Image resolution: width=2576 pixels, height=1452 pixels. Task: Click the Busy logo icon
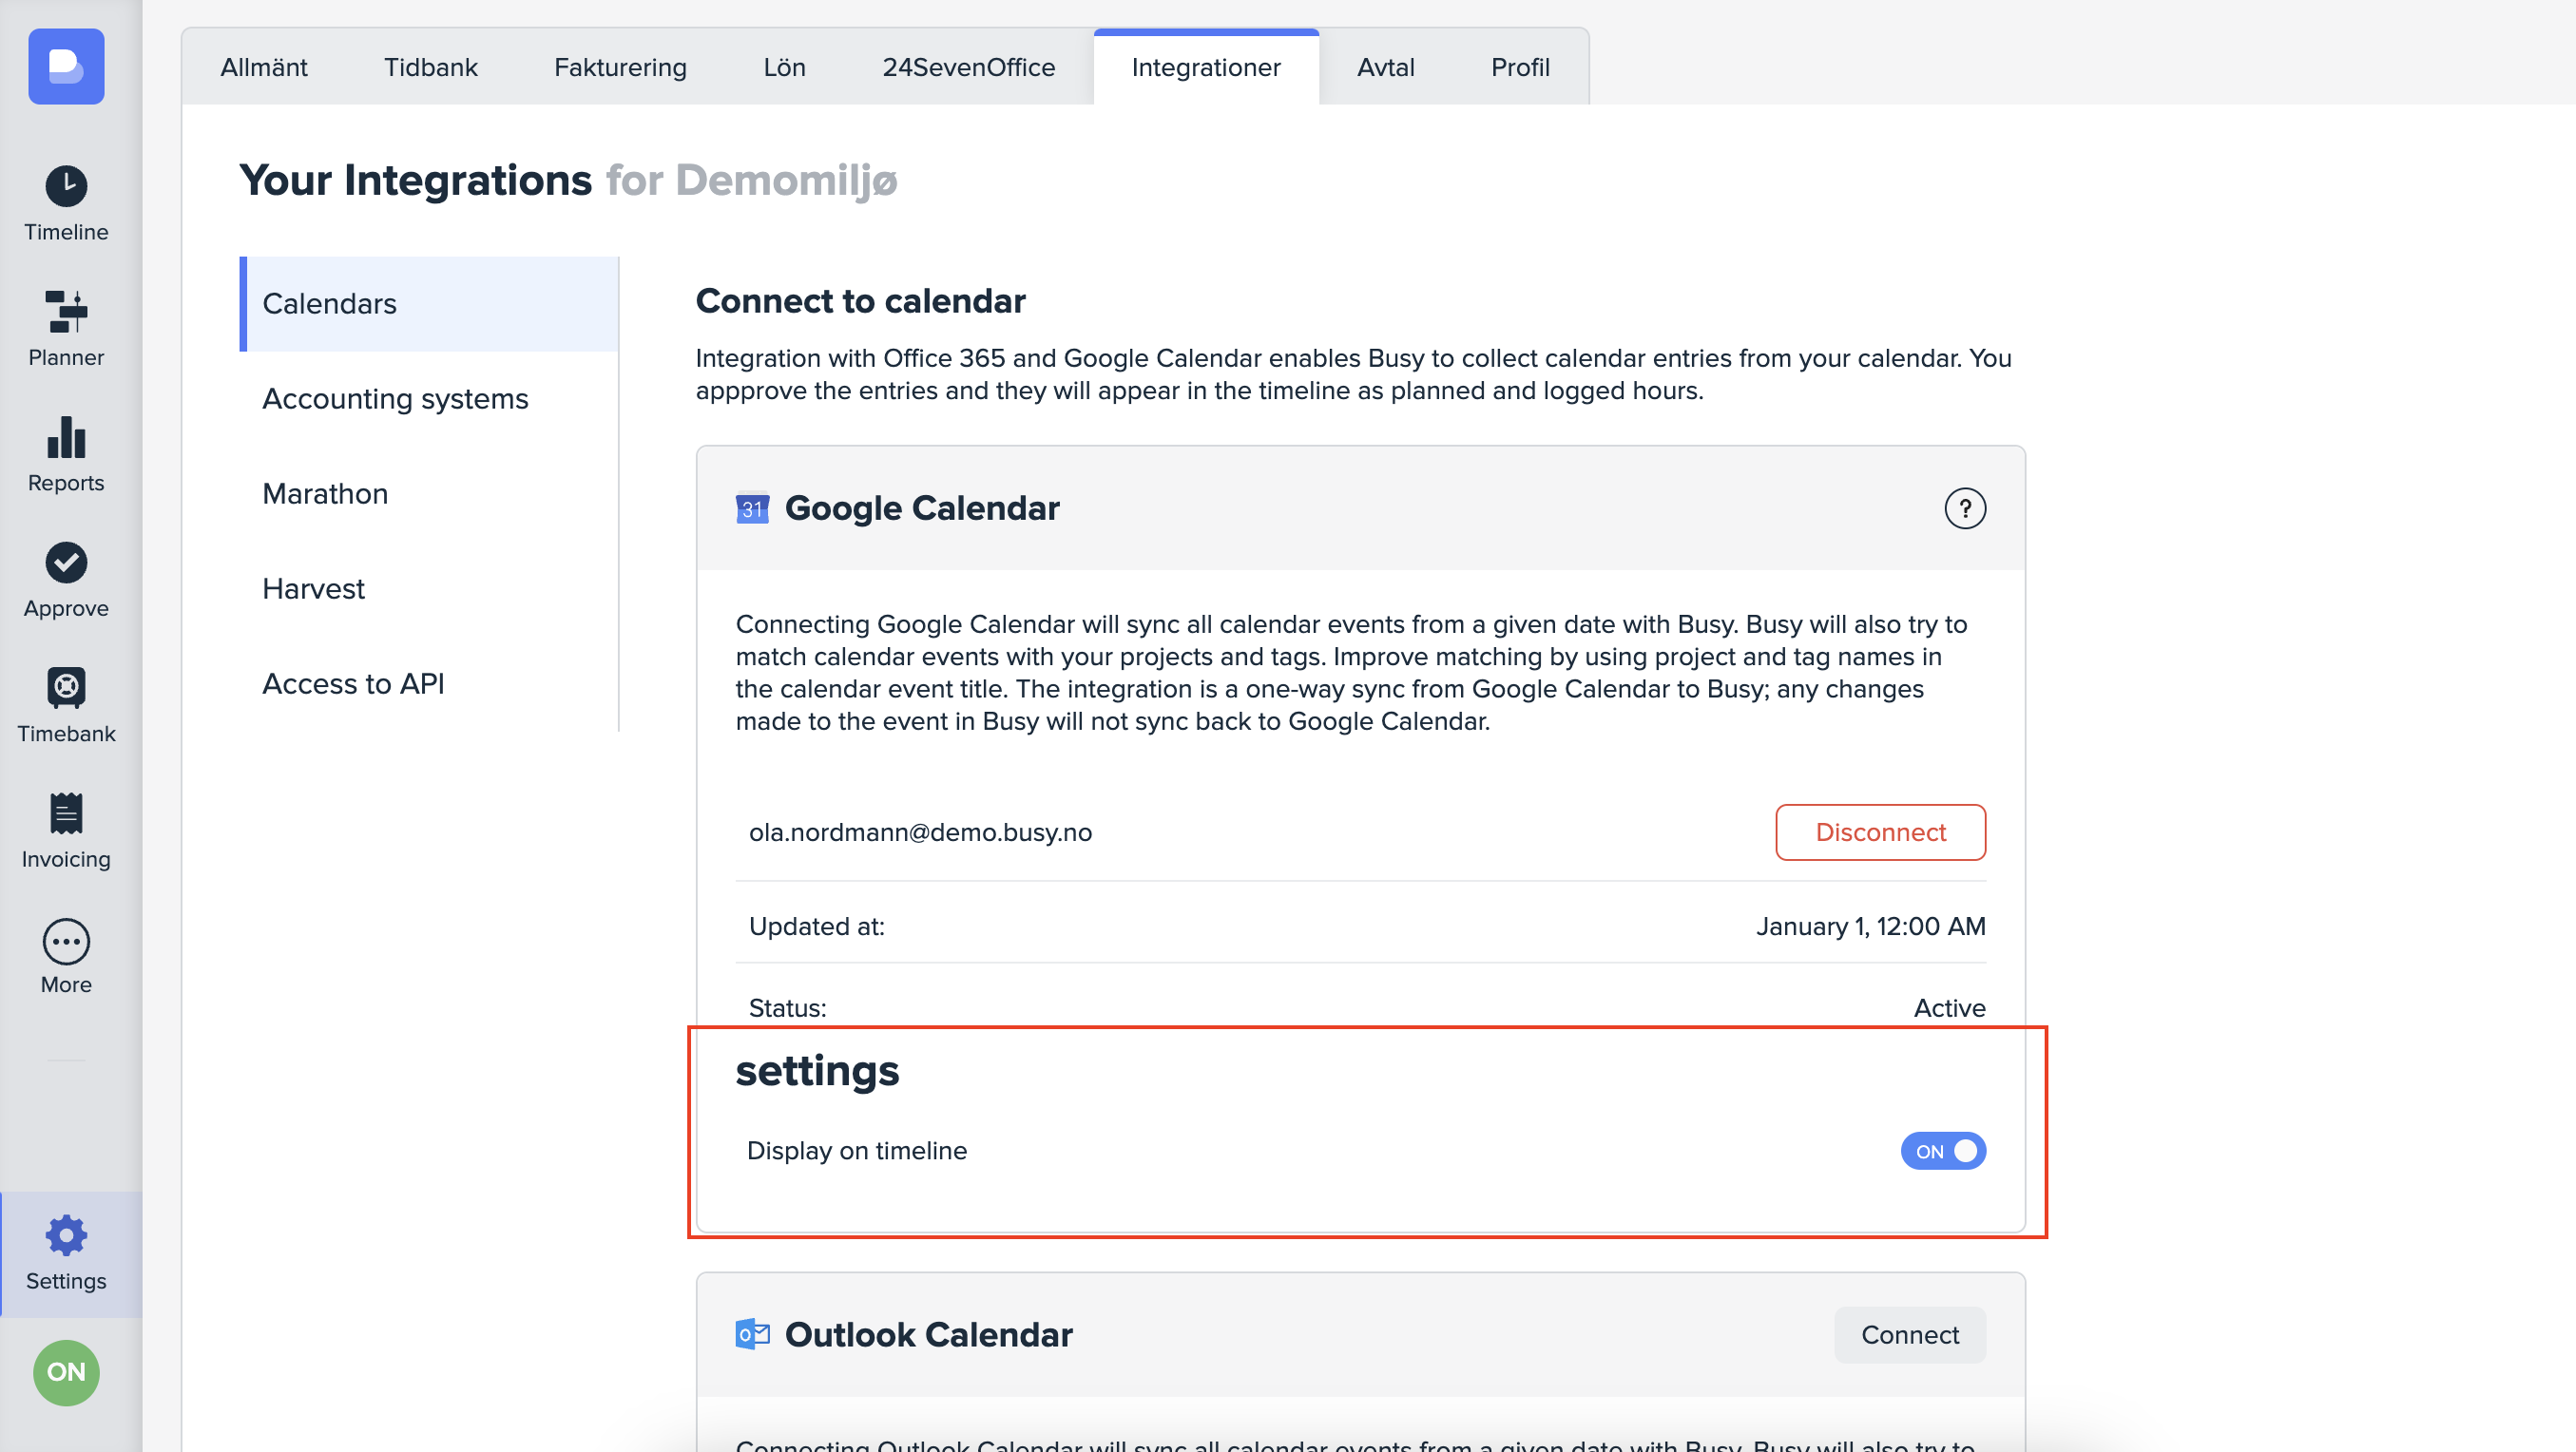pyautogui.click(x=66, y=66)
